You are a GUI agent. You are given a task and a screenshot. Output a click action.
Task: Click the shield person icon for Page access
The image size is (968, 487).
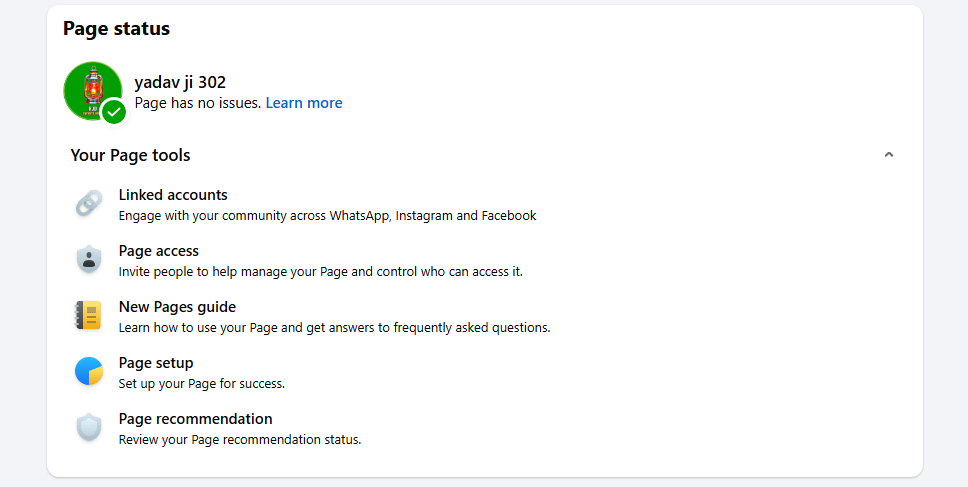89,260
